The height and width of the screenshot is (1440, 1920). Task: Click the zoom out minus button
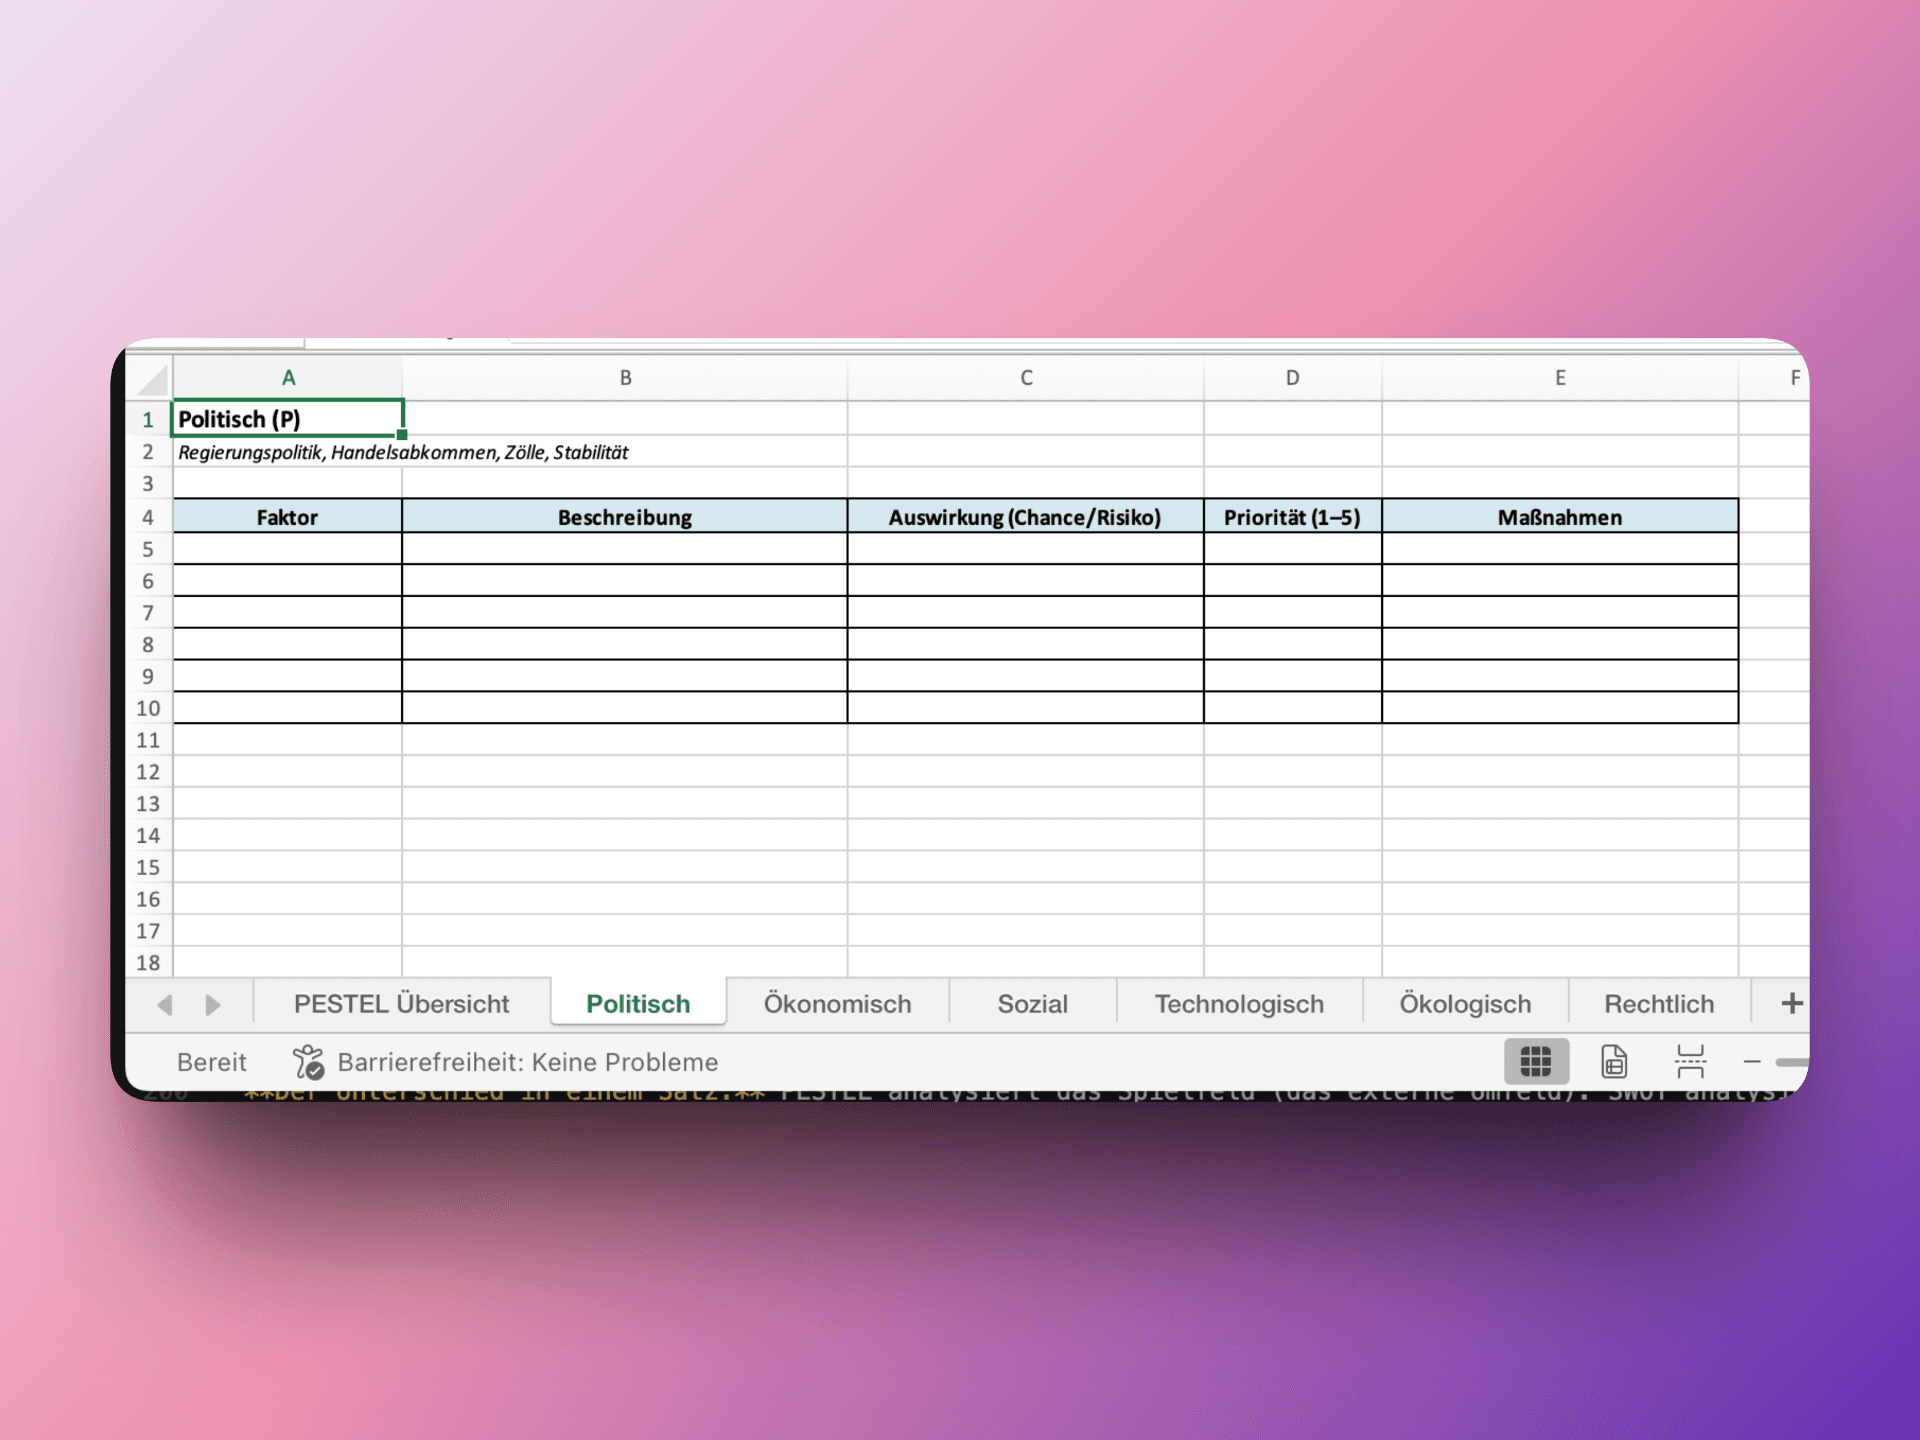1751,1062
